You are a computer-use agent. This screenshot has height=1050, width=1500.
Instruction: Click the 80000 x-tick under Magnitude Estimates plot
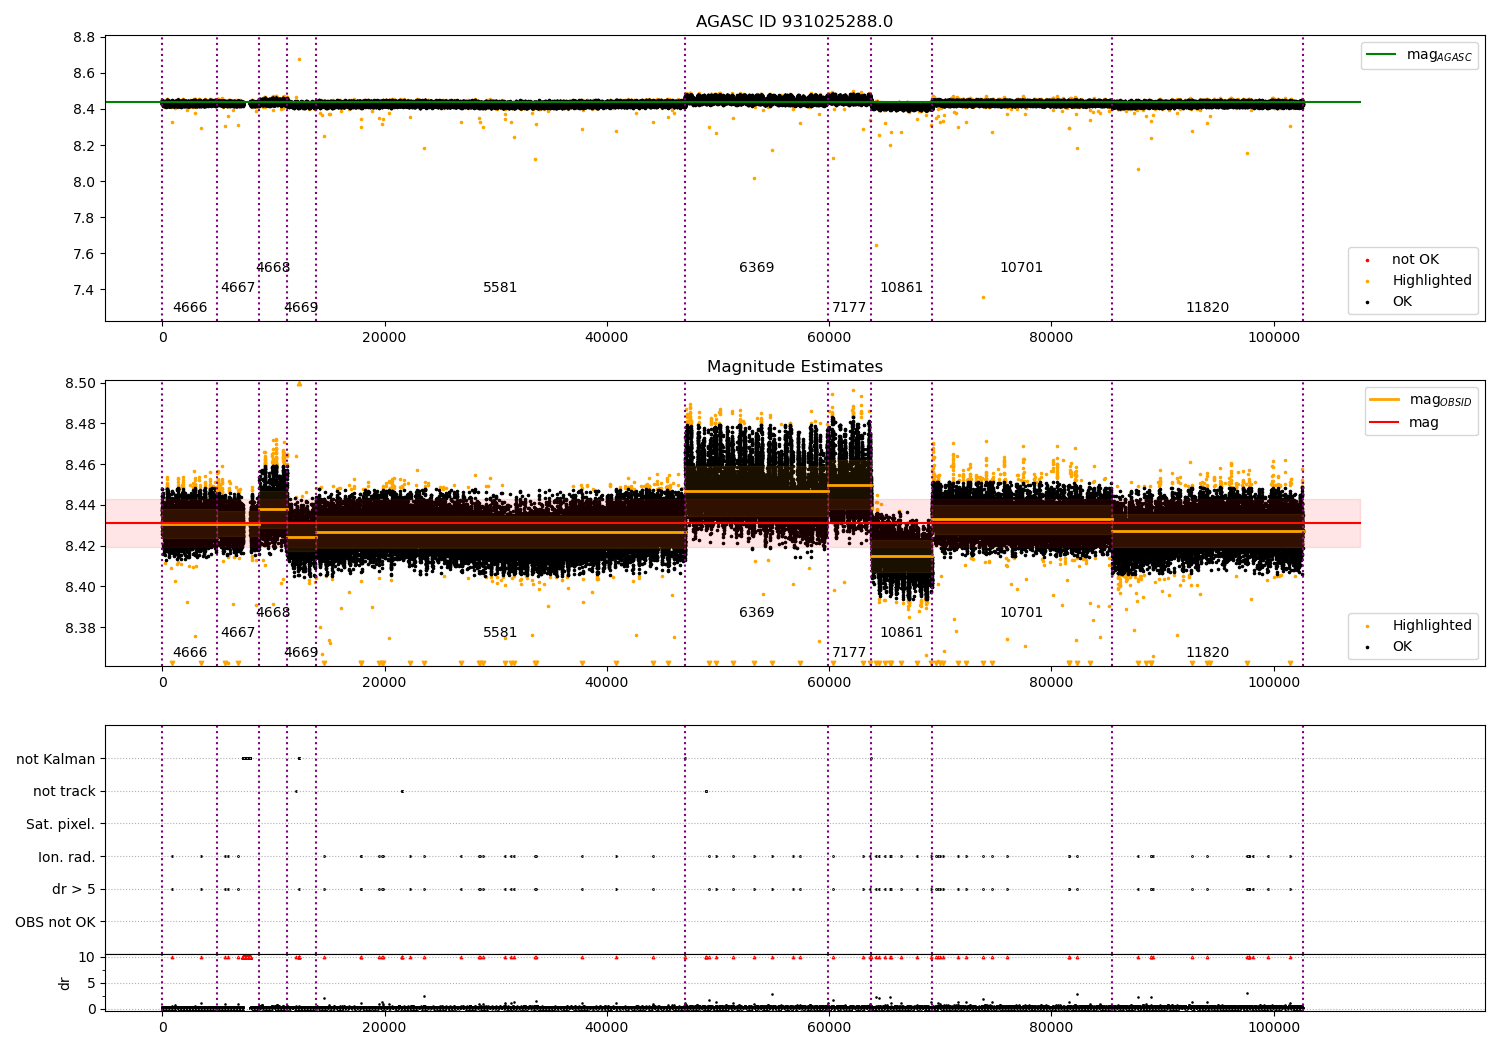[x=1051, y=683]
